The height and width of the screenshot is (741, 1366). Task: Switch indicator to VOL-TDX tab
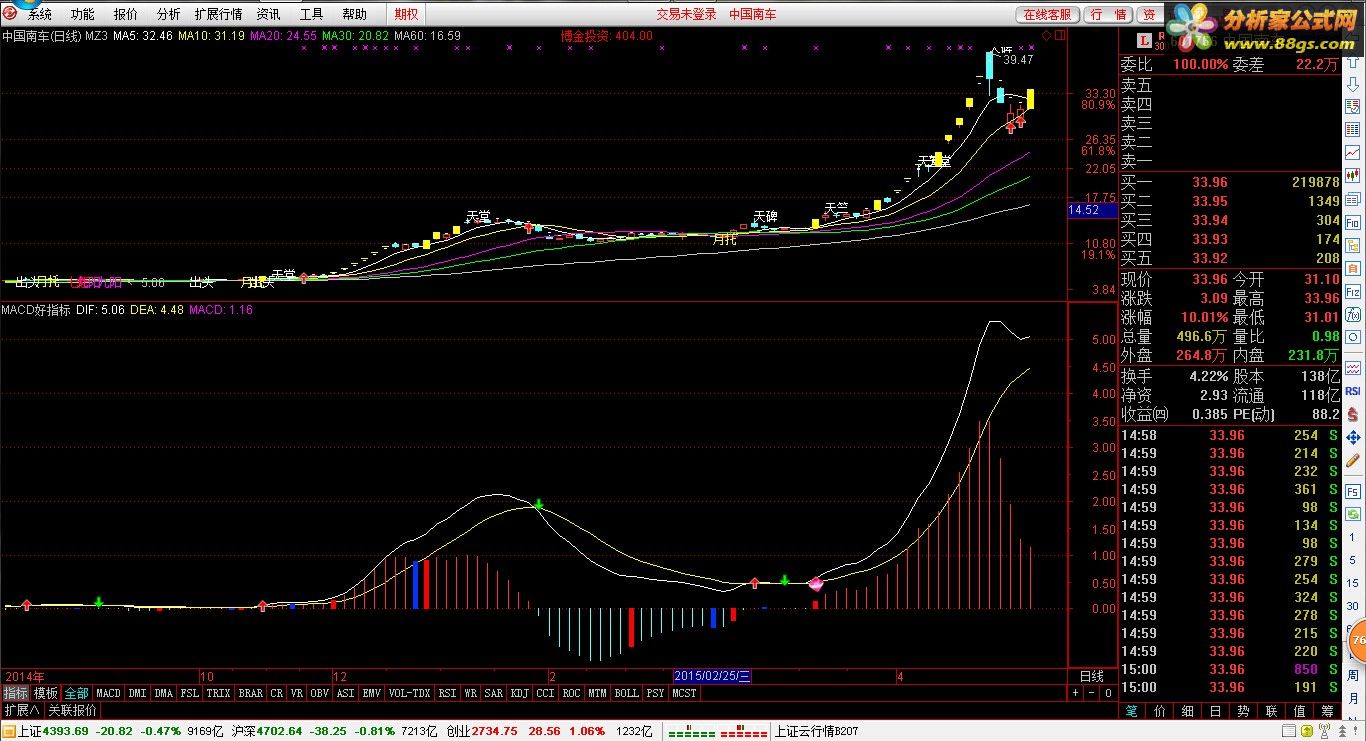(x=409, y=693)
